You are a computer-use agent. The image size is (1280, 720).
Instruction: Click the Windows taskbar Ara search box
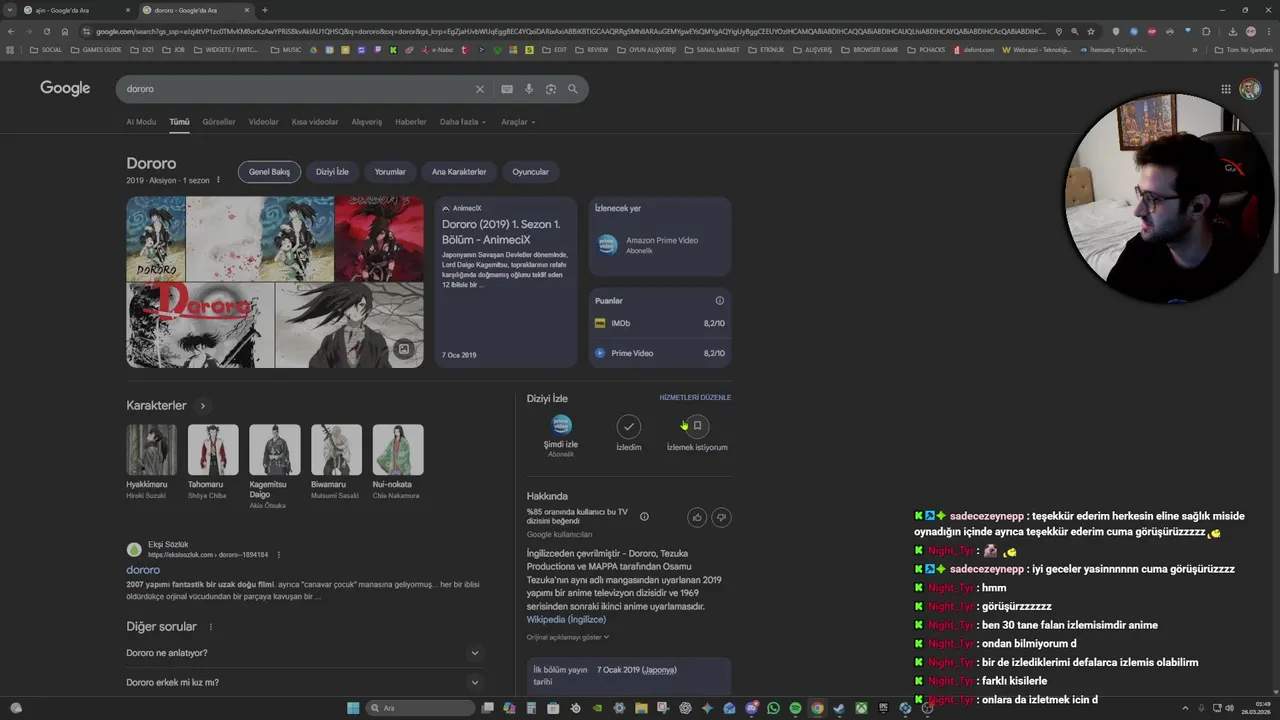tap(420, 708)
